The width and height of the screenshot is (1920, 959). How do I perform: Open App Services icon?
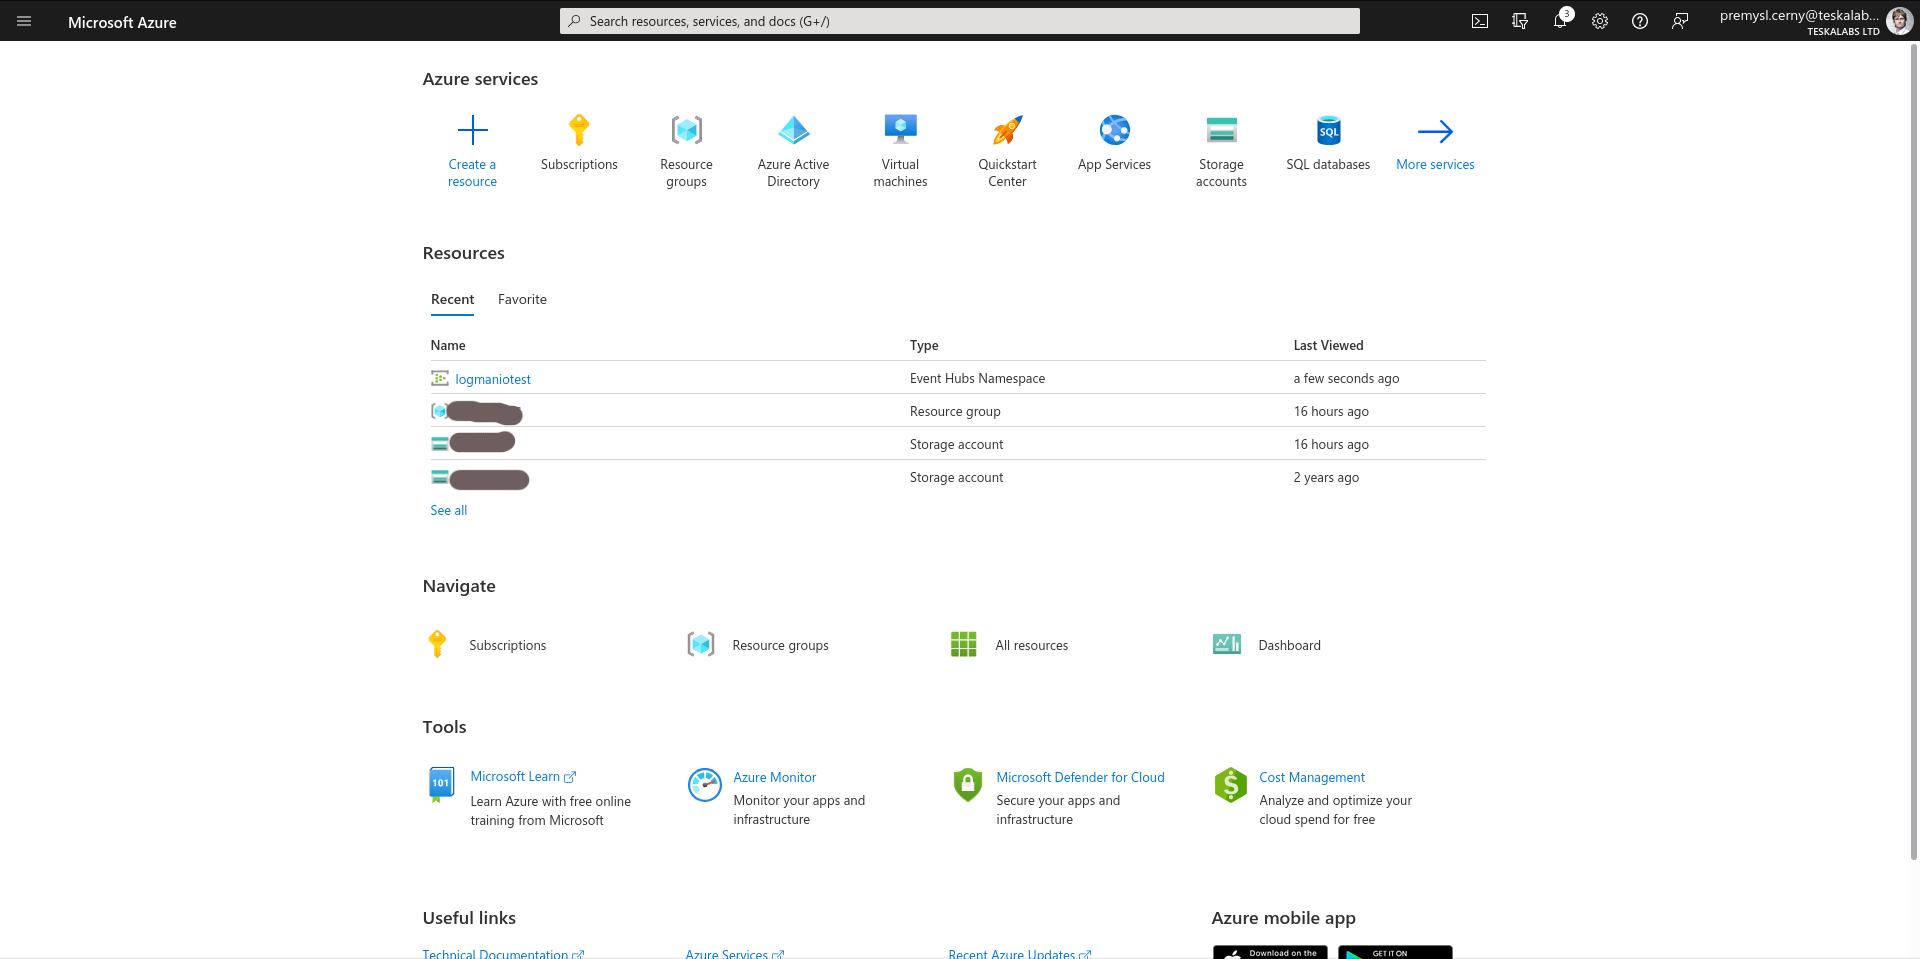[x=1115, y=130]
